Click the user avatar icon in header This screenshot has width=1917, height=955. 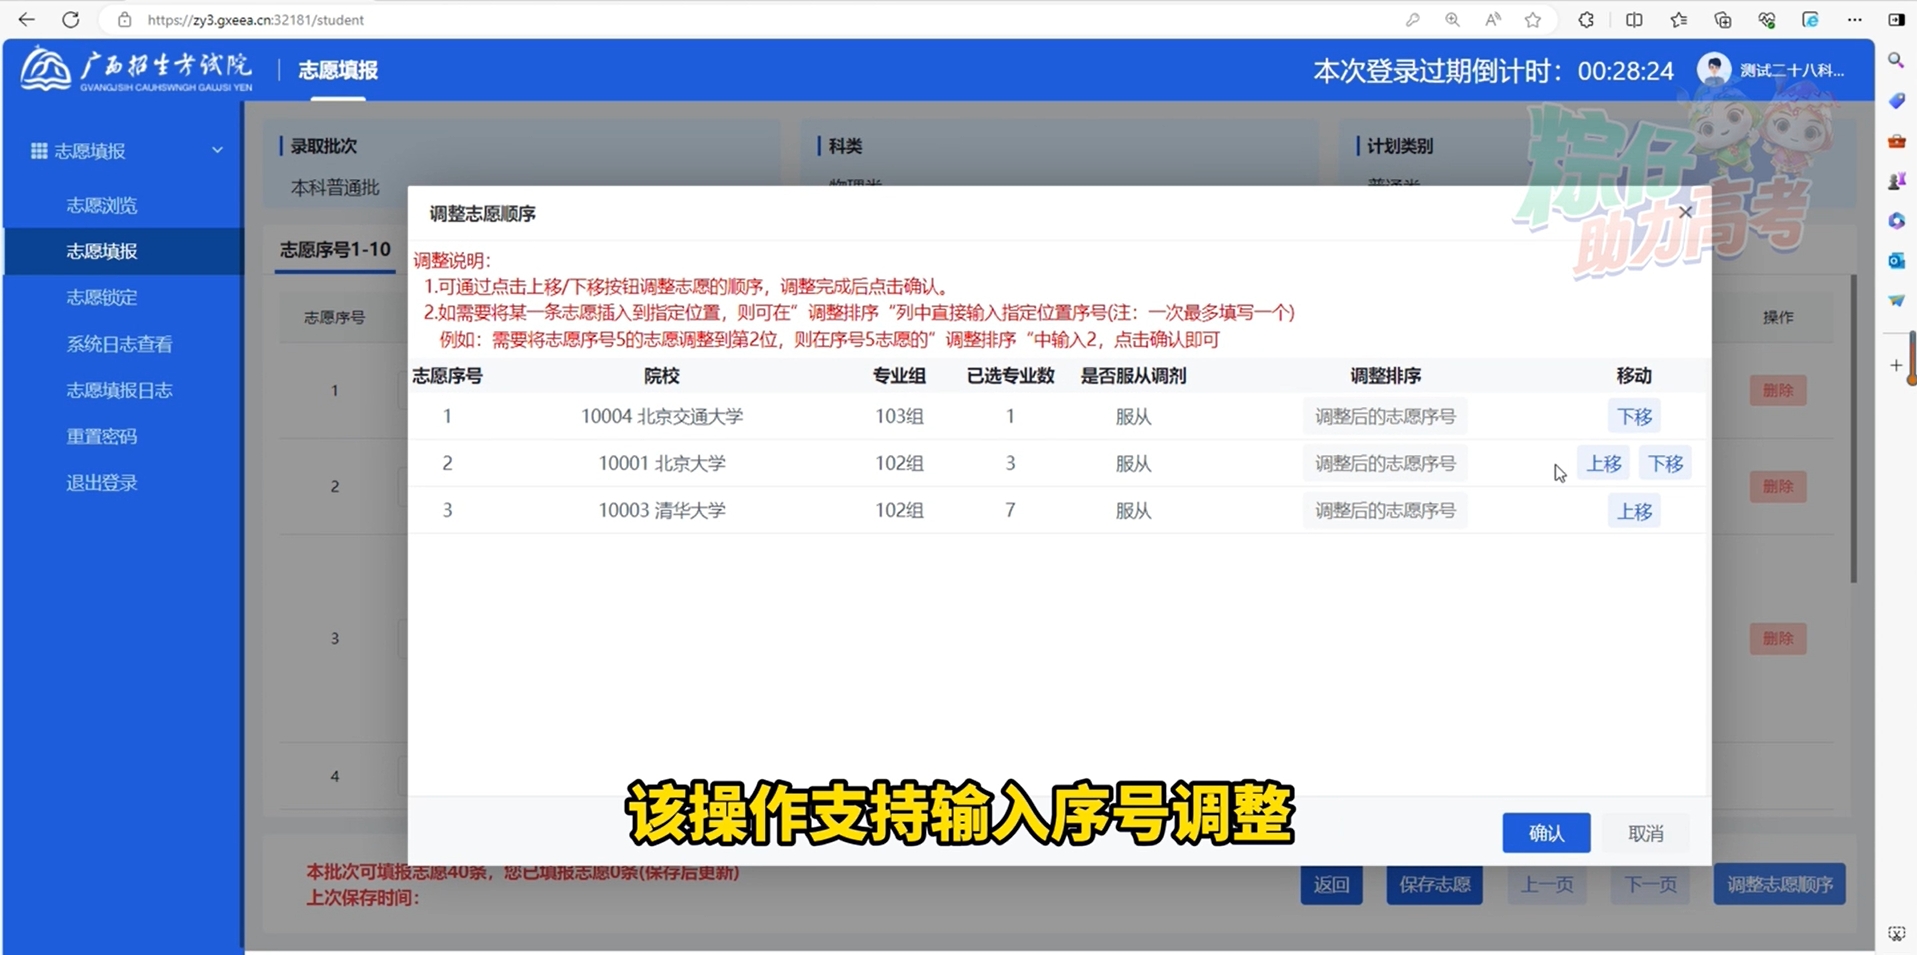(x=1714, y=70)
